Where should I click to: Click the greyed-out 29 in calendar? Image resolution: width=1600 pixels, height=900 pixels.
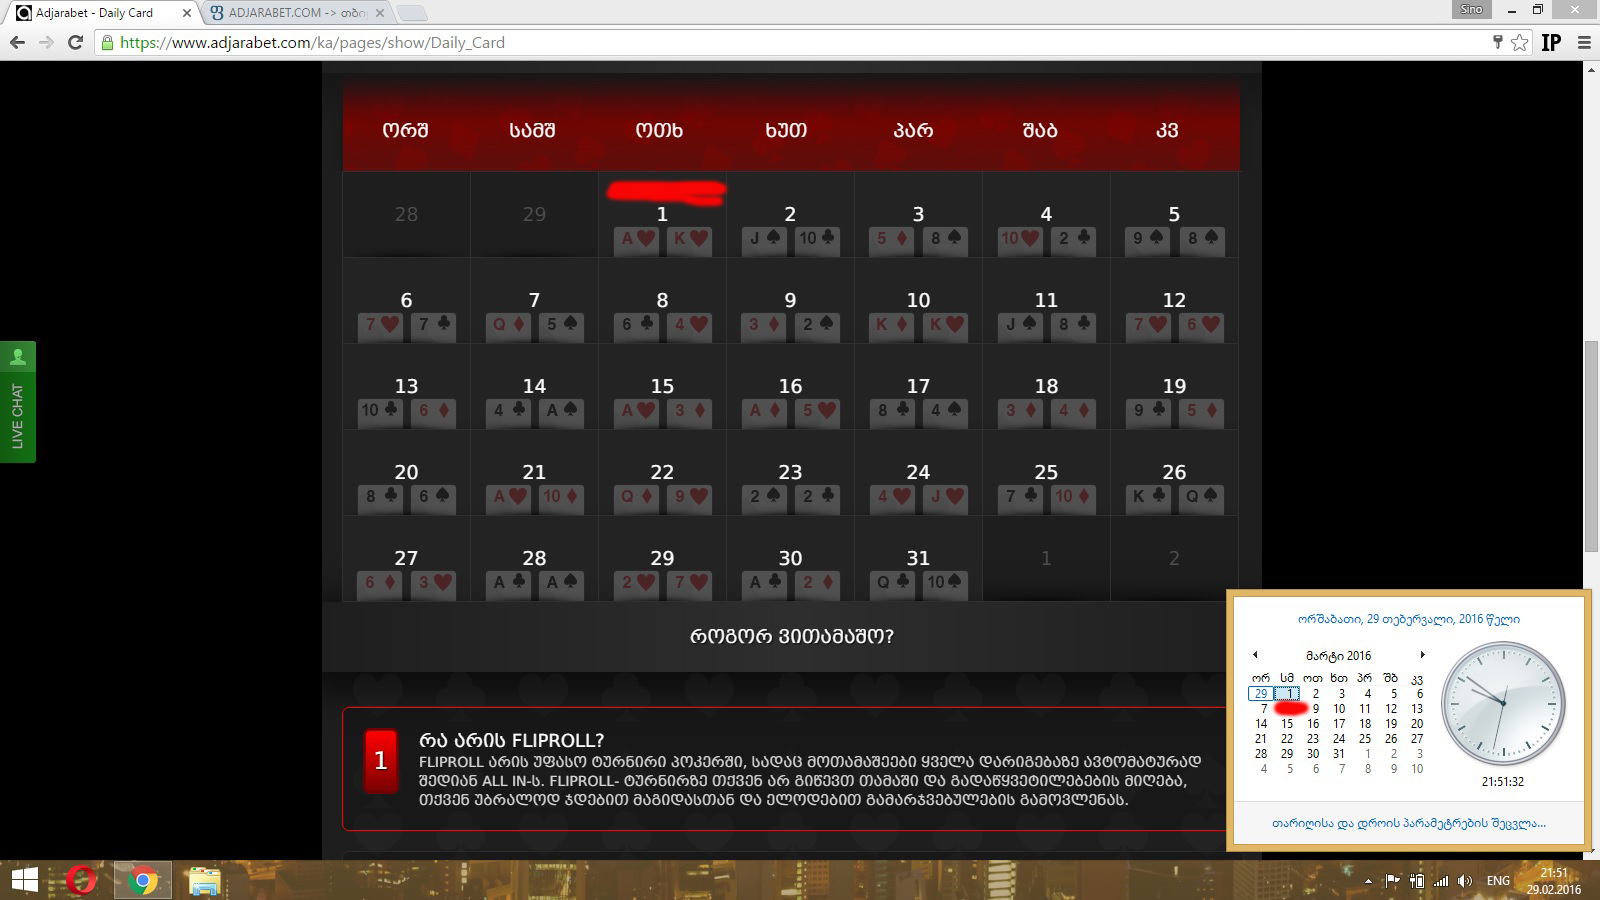534,214
